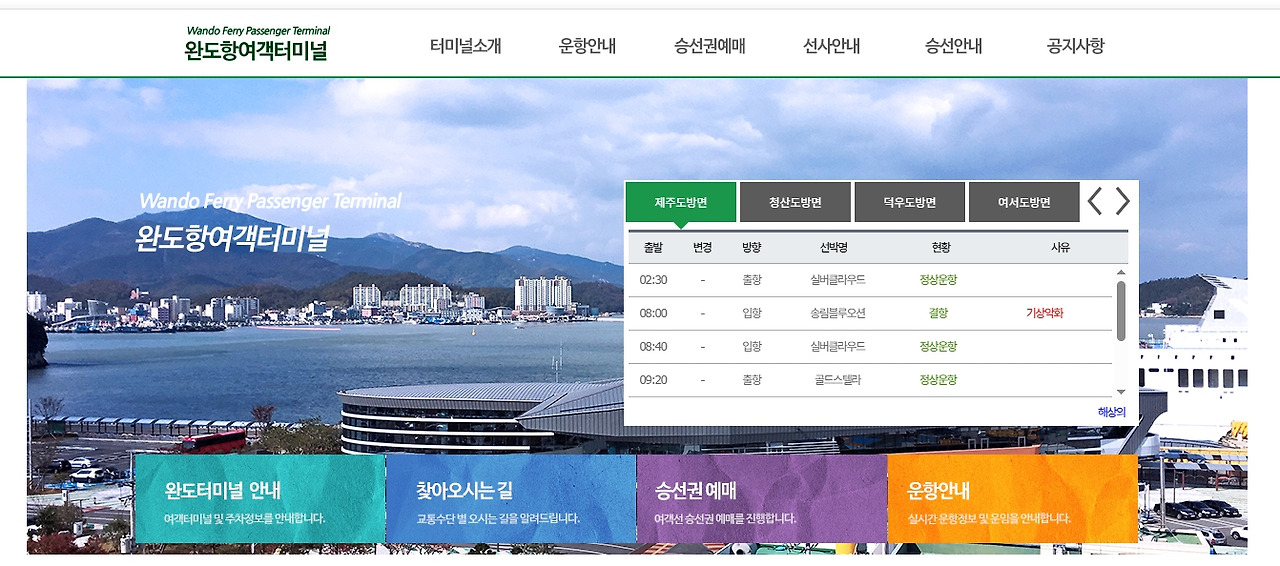Click the blue 해상의 link below the schedule
Image resolution: width=1280 pixels, height=566 pixels.
[1111, 412]
